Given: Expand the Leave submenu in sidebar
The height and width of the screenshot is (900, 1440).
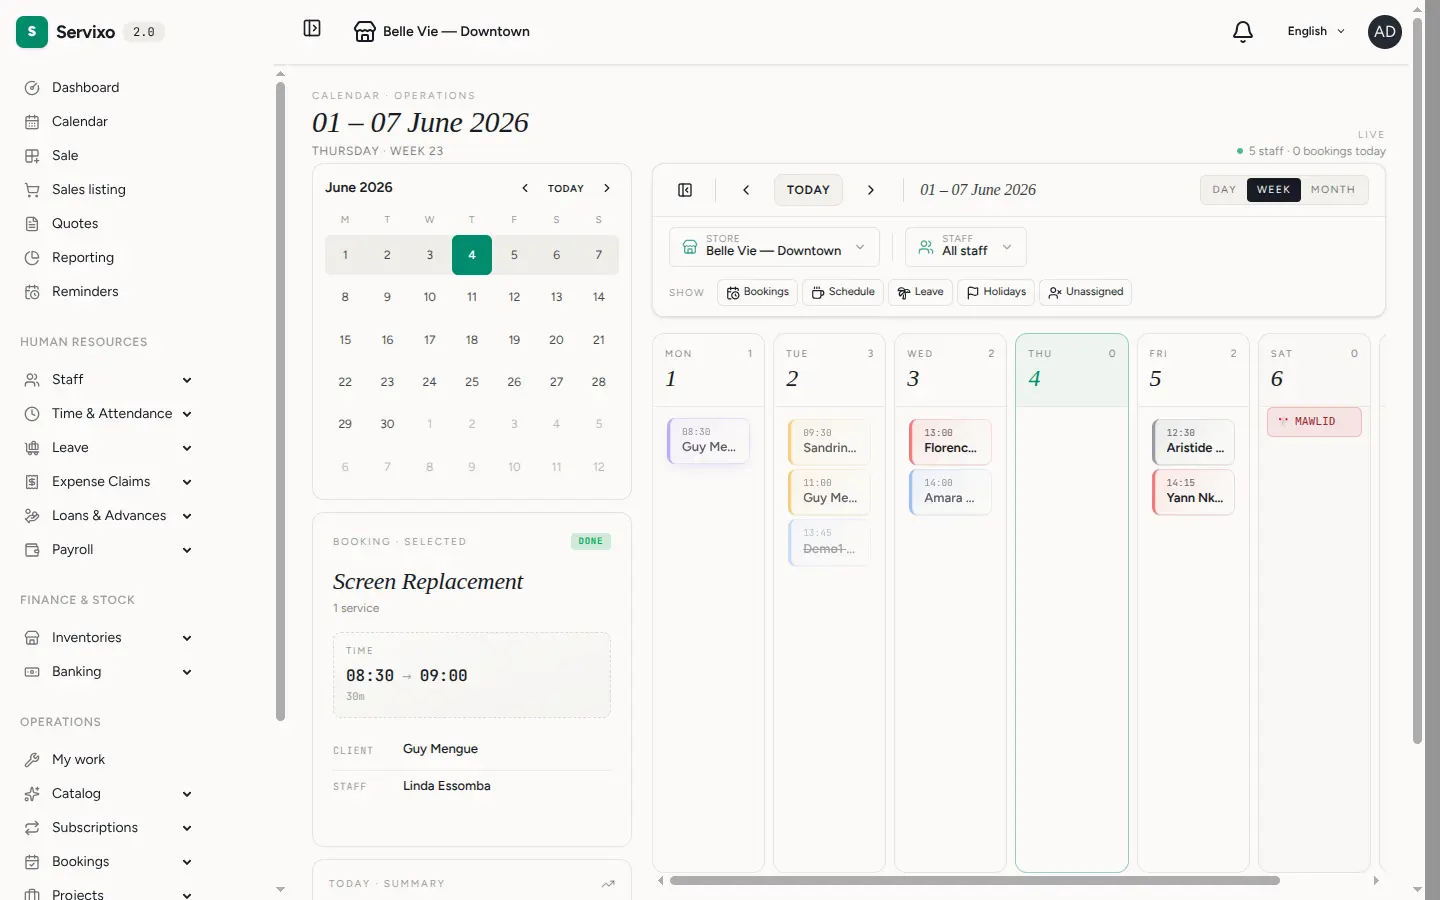Looking at the screenshot, I should 187,448.
